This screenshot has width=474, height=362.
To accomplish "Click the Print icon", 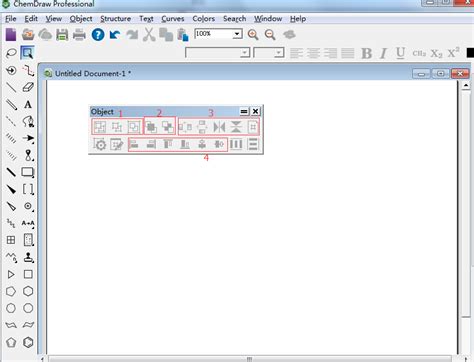I will pyautogui.click(x=79, y=35).
